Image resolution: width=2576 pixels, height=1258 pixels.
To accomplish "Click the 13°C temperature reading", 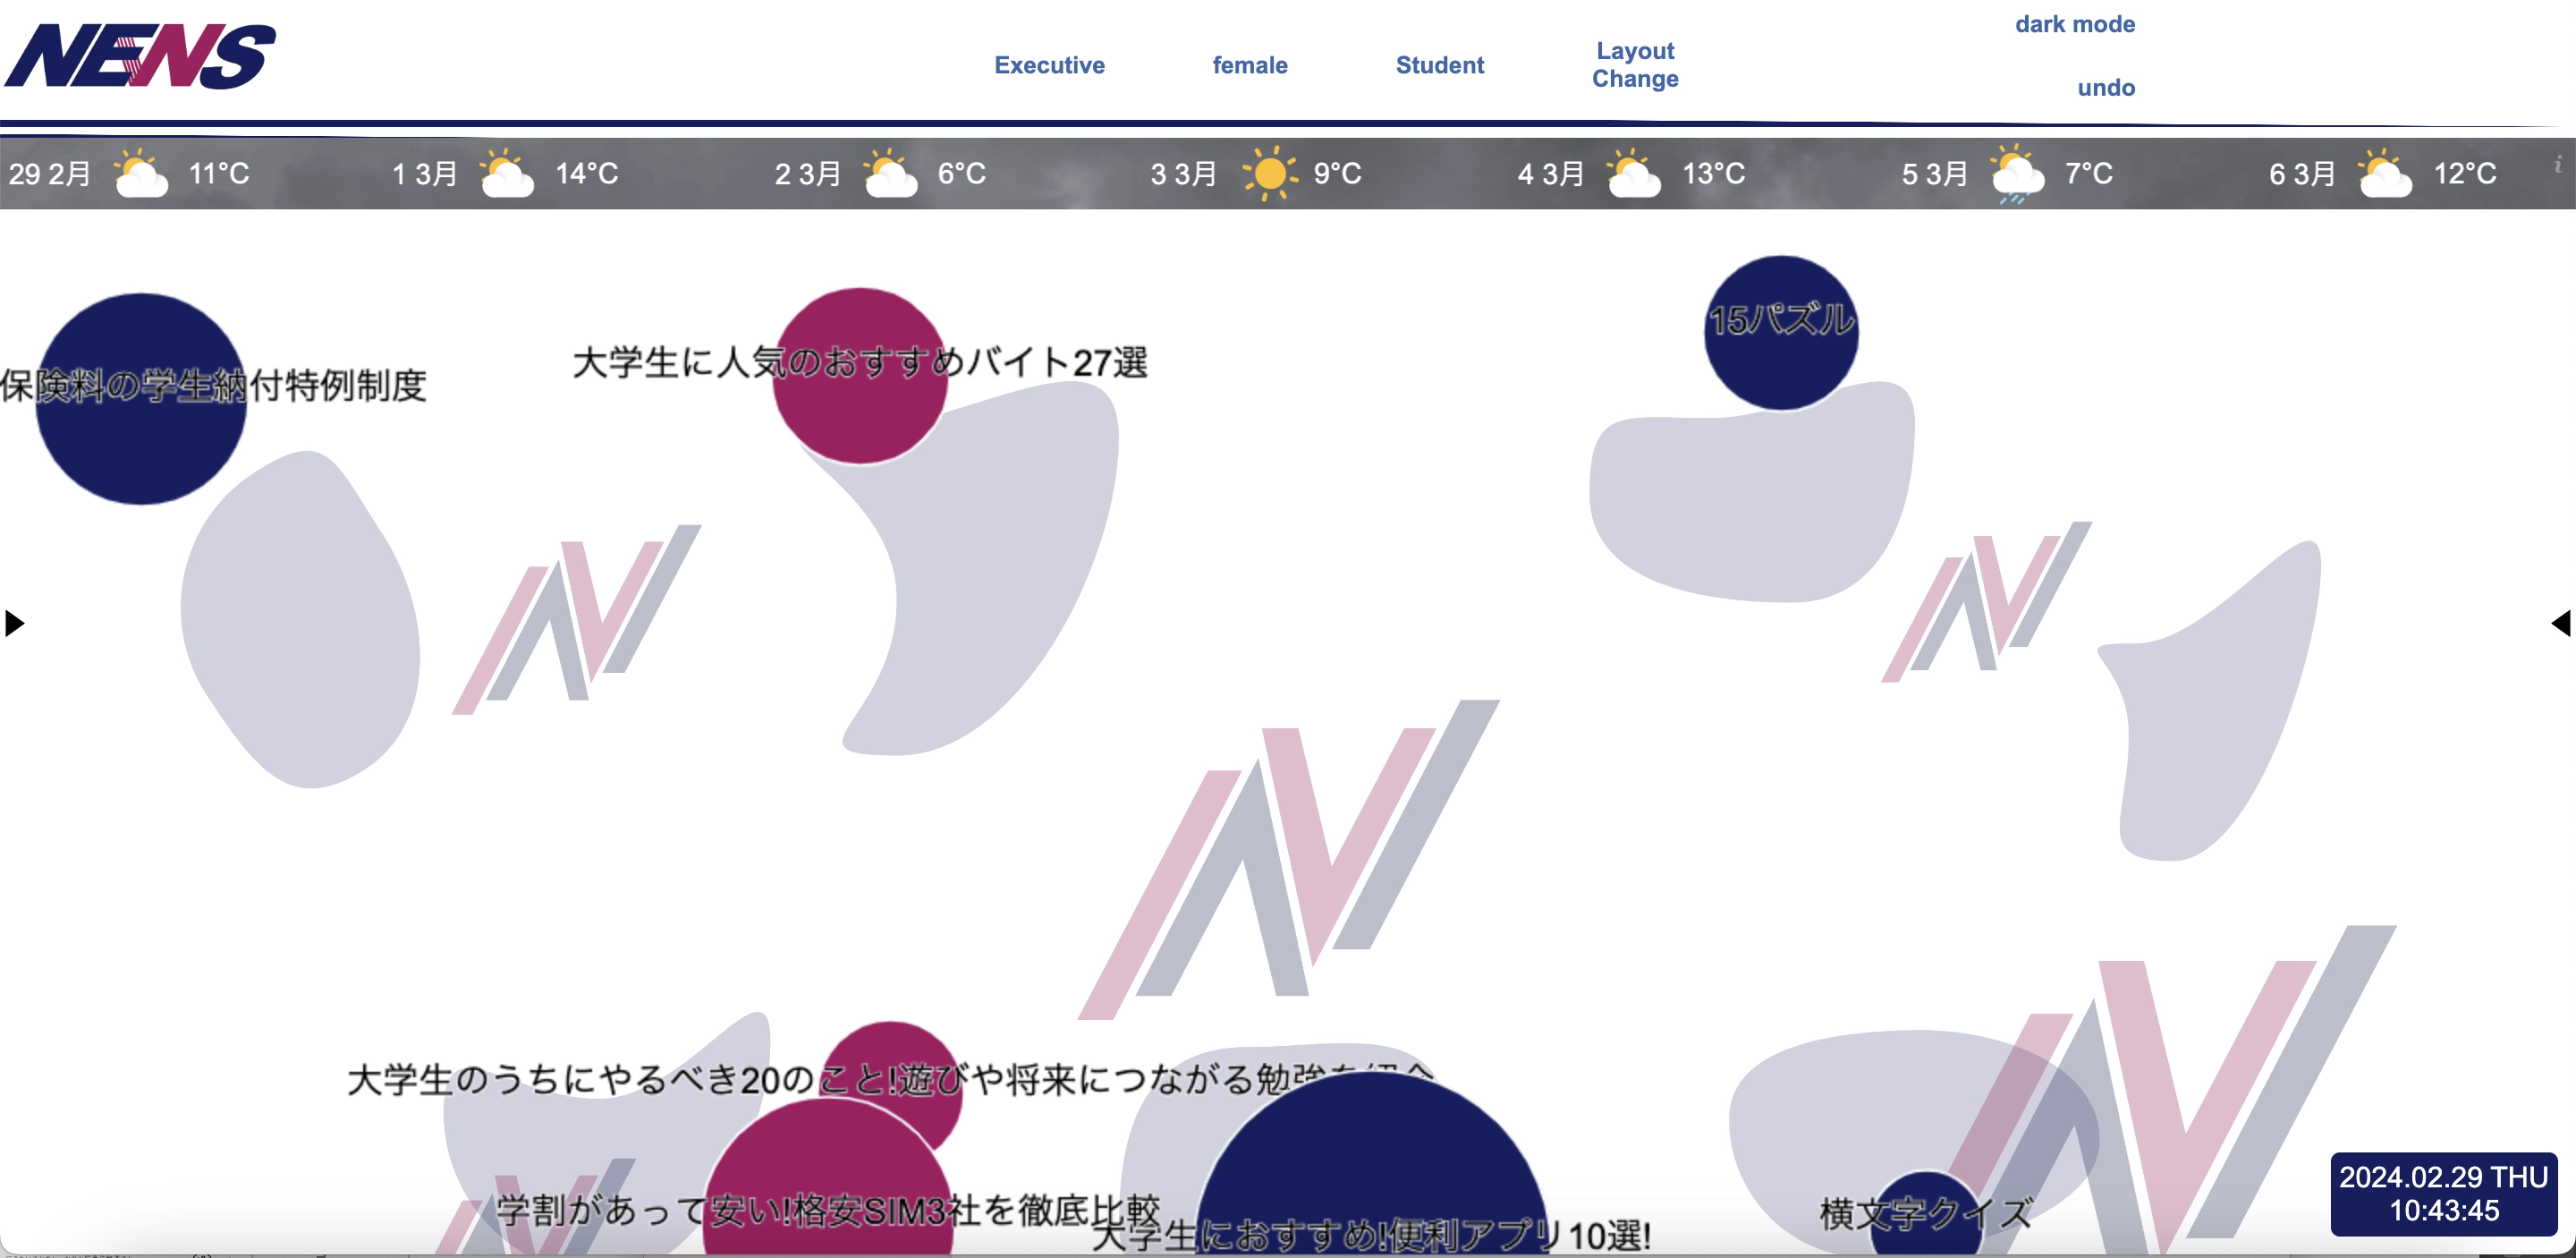I will (x=1714, y=174).
